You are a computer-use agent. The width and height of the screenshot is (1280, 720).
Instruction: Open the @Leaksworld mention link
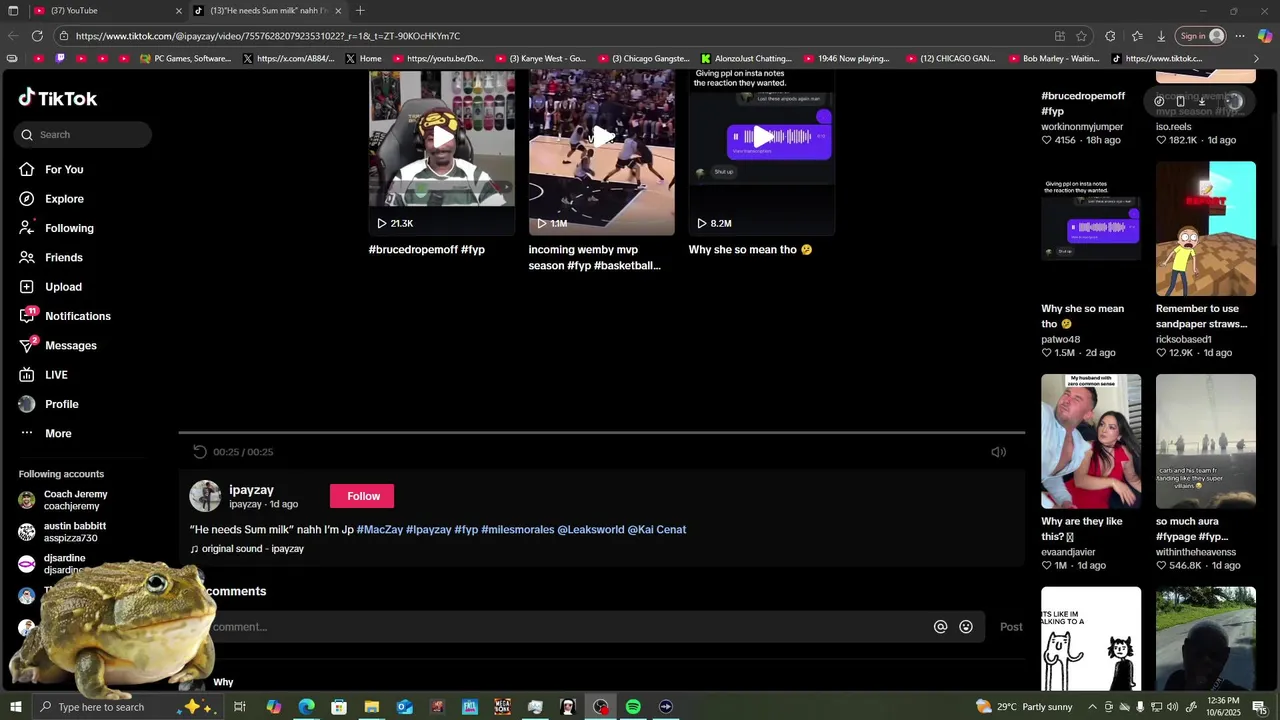click(x=590, y=530)
